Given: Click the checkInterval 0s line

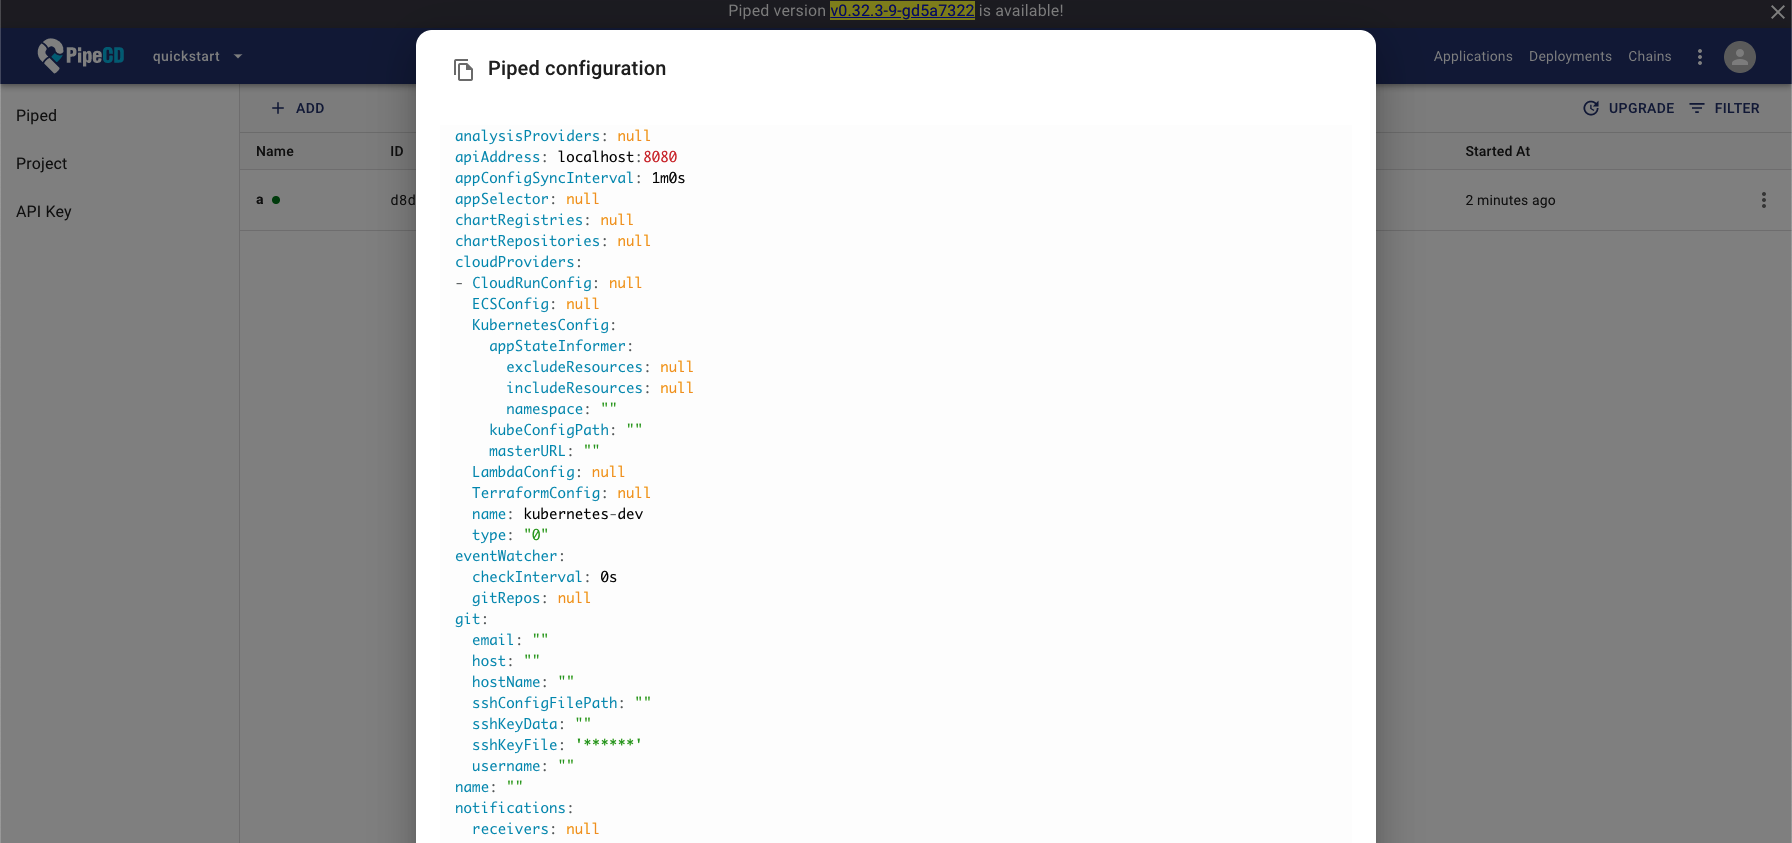Looking at the screenshot, I should [x=545, y=577].
